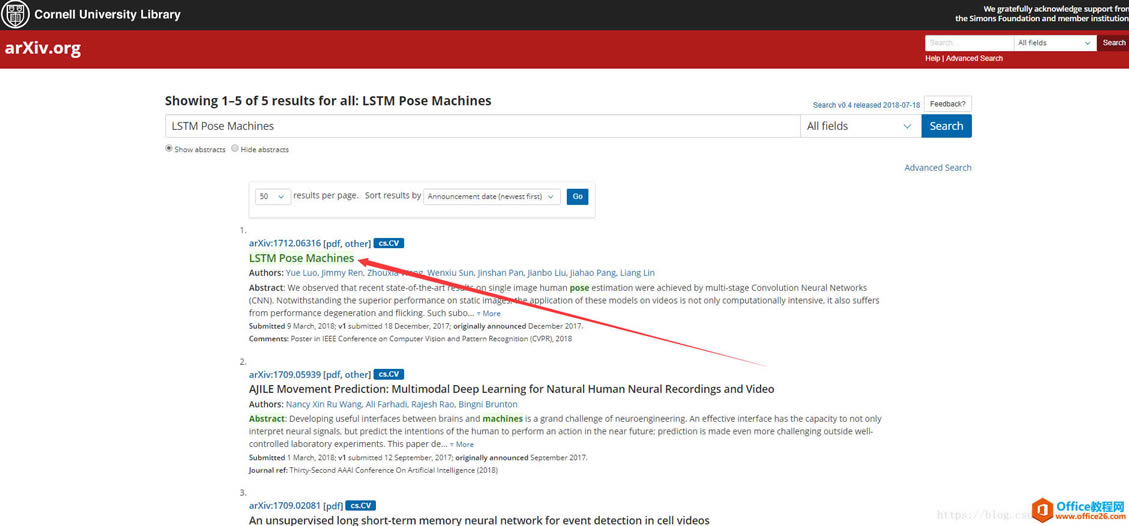The width and height of the screenshot is (1129, 526).
Task: Open the LSTM Pose Machines paper title
Action: coord(302,258)
